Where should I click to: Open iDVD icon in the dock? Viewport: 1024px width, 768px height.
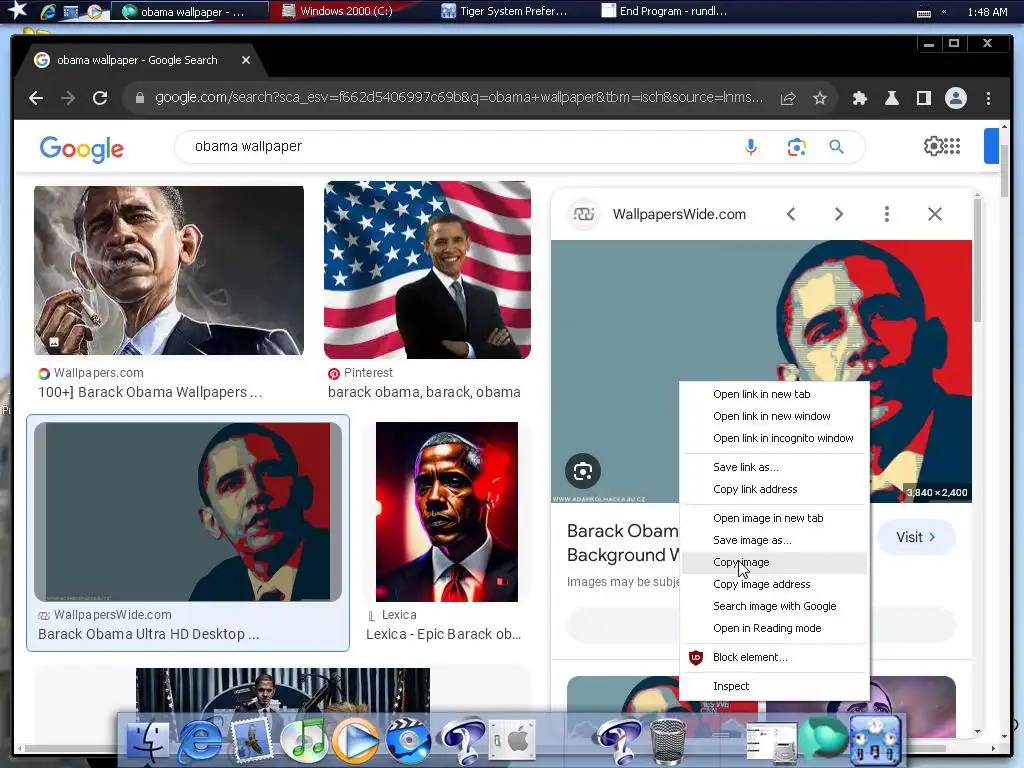tap(408, 741)
